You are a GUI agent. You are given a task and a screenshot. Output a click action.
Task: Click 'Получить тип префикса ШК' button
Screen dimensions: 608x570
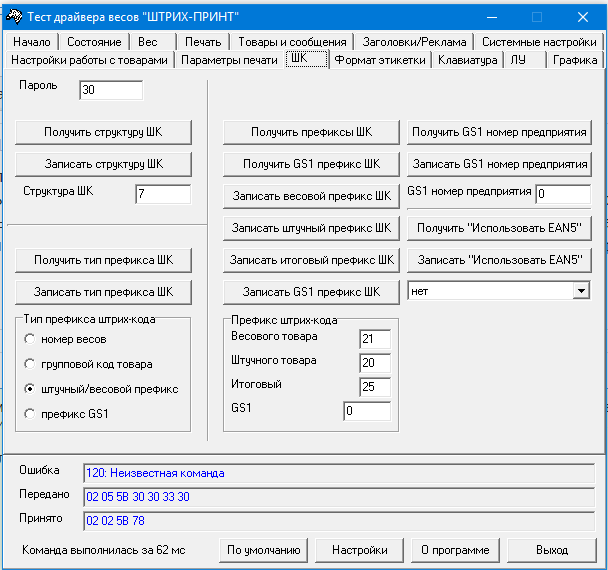(x=103, y=260)
